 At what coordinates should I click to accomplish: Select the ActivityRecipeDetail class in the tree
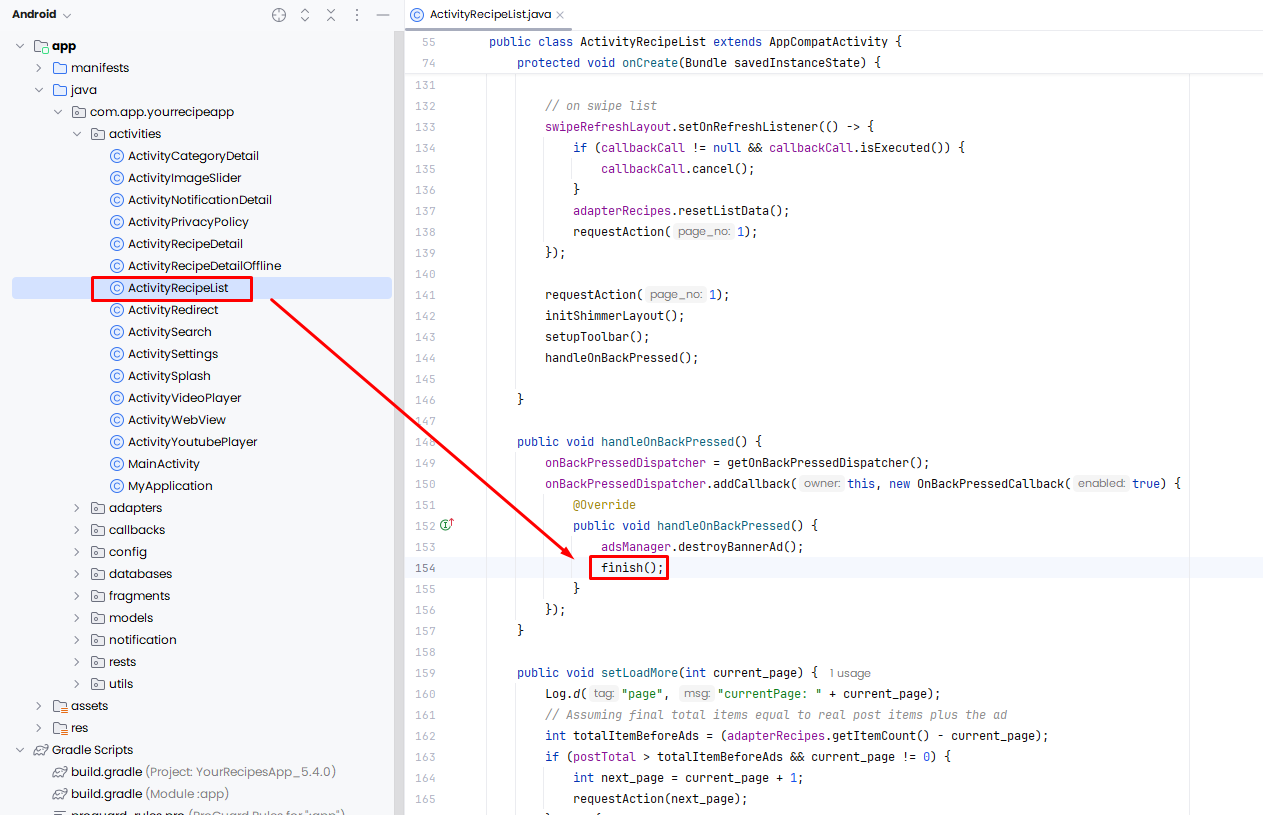coord(185,244)
